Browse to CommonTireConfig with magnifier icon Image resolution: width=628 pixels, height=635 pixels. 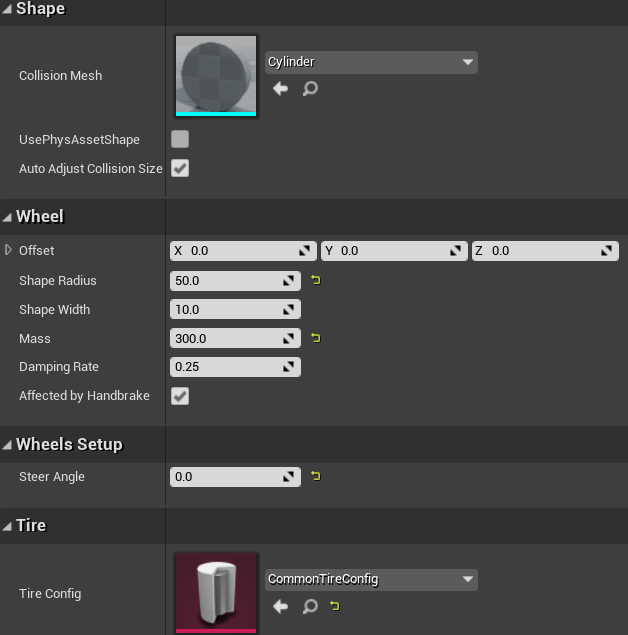click(310, 606)
